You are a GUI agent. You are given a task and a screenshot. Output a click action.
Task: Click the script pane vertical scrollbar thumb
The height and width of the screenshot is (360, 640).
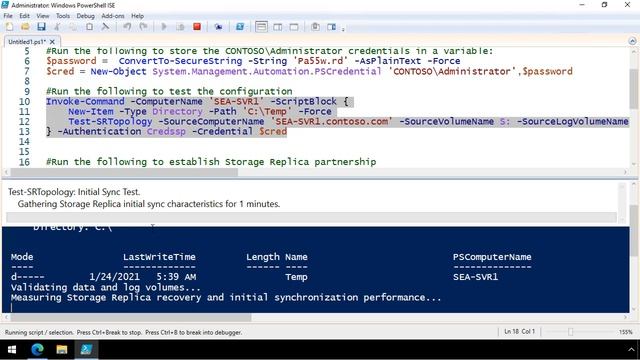pos(633,89)
